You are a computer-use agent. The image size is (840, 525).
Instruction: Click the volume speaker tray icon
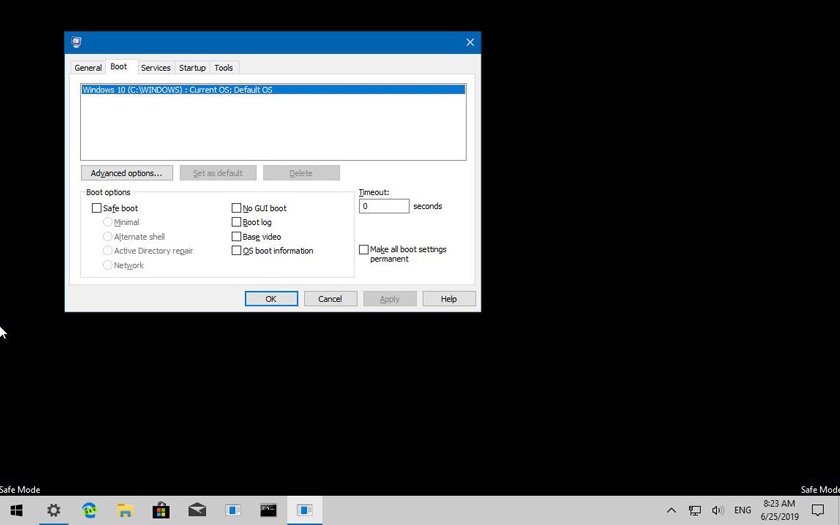[x=717, y=510]
